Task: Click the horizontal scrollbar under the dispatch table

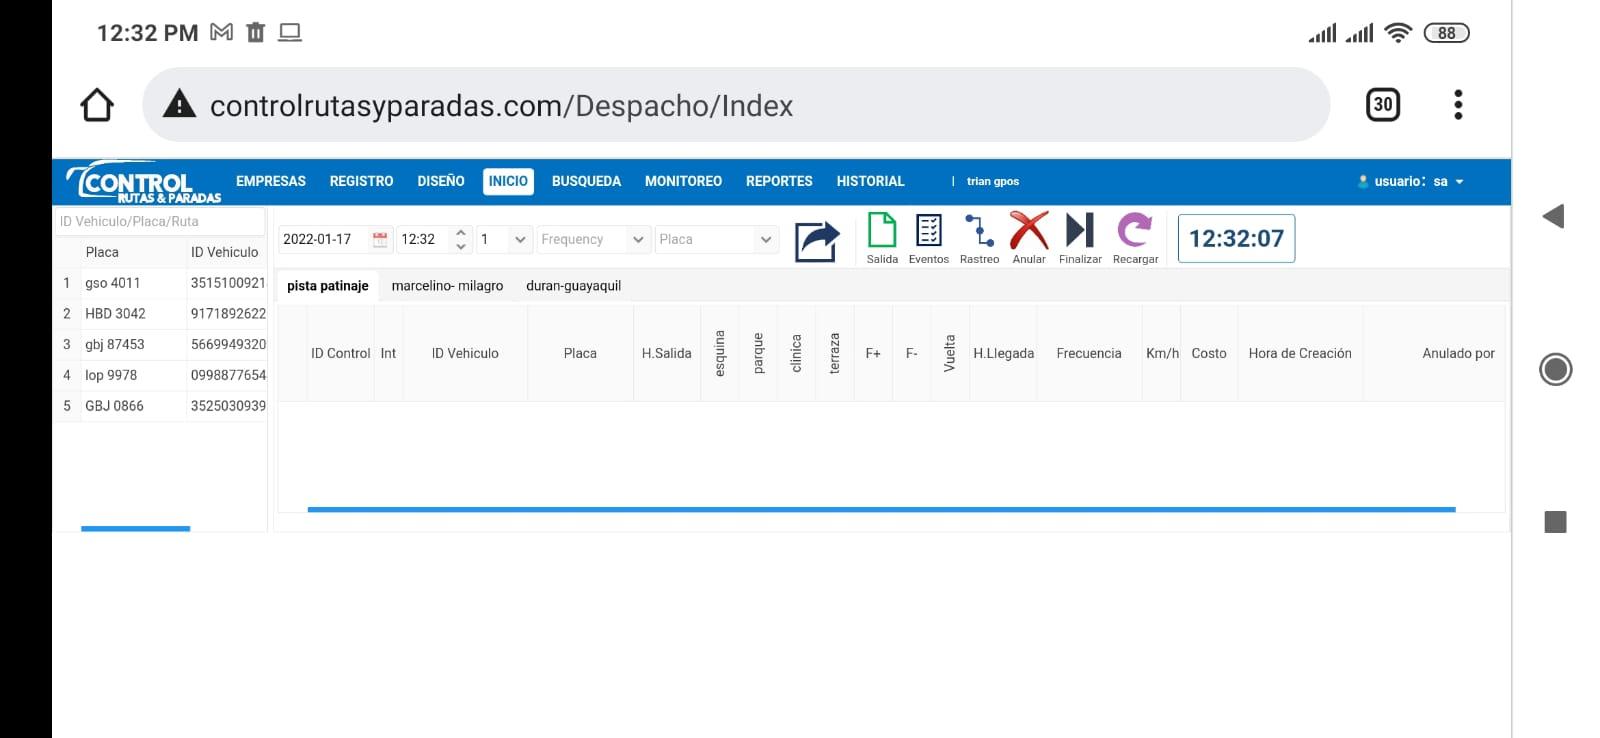Action: point(881,509)
